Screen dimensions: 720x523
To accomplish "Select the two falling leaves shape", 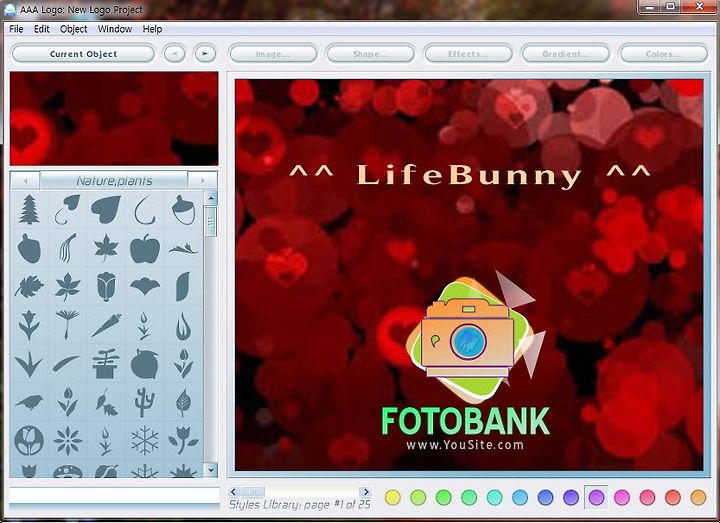I will click(x=106, y=402).
